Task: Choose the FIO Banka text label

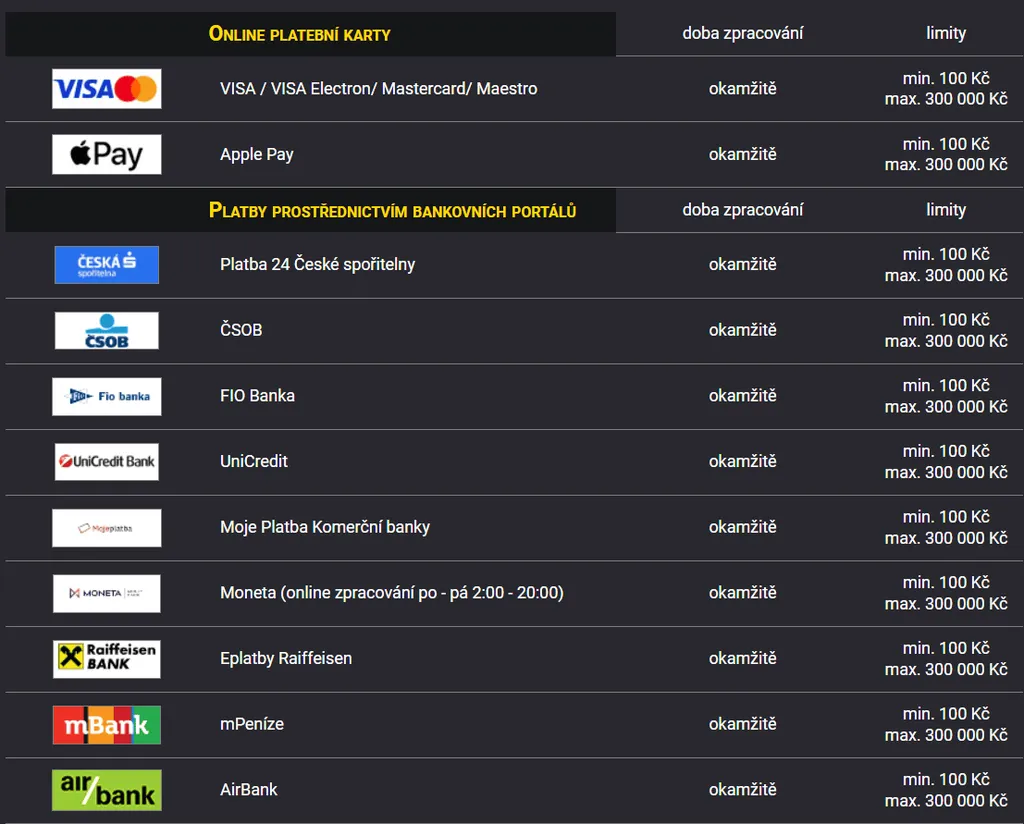Action: coord(257,396)
